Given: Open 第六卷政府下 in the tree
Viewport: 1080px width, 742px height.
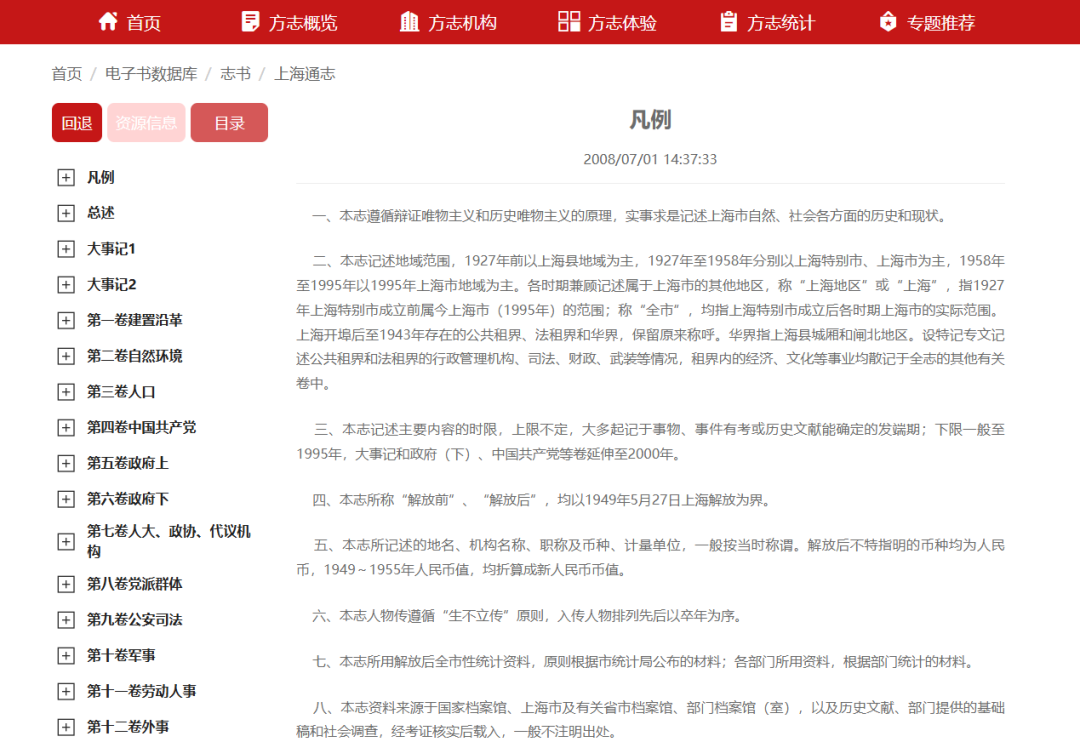Looking at the screenshot, I should tap(127, 500).
